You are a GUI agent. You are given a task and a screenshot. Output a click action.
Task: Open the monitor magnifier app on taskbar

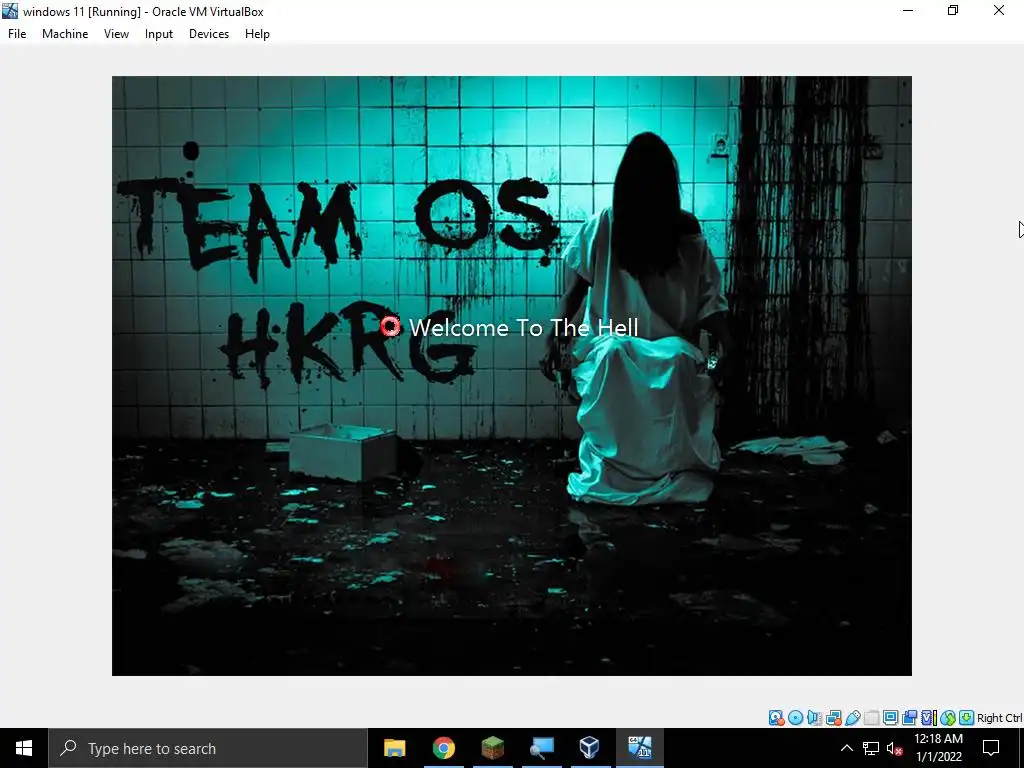541,748
